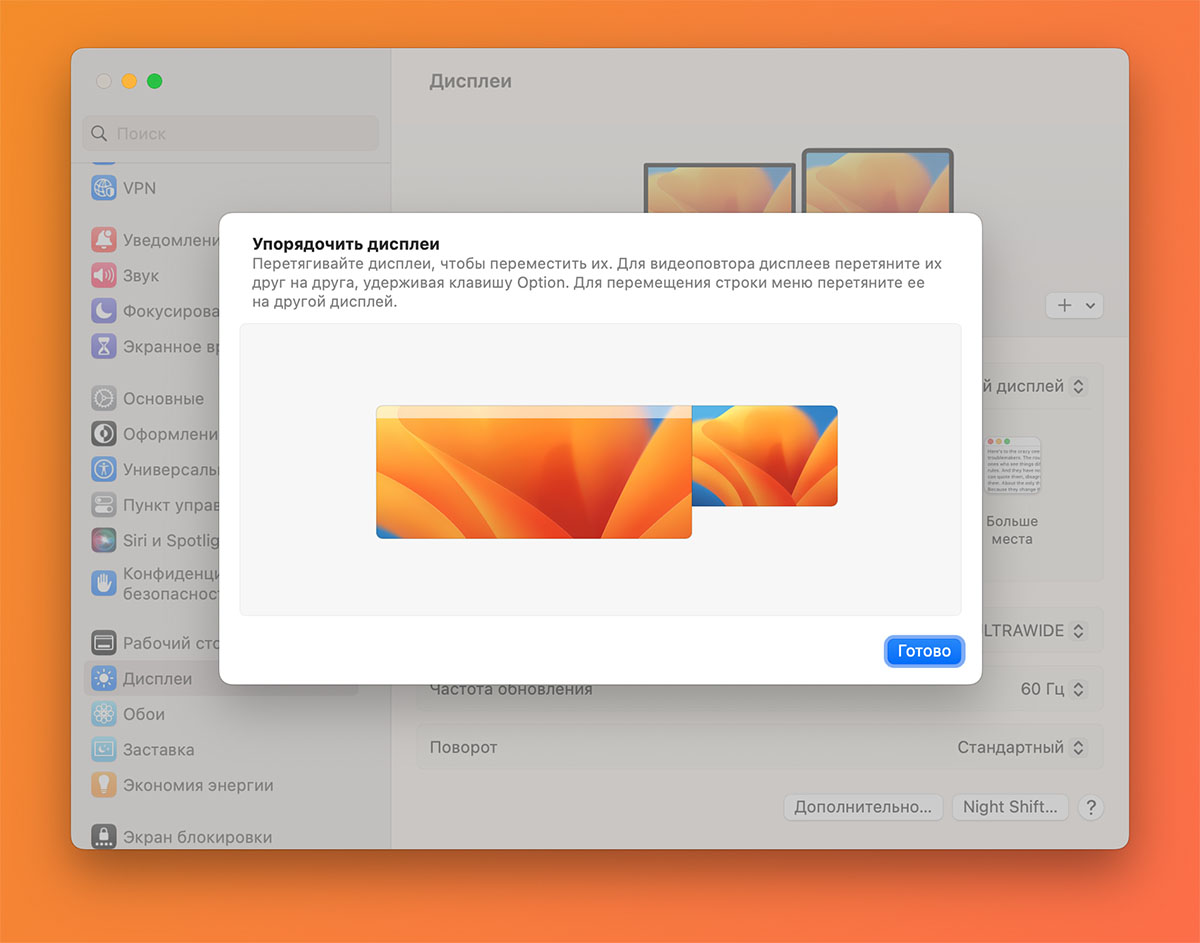The height and width of the screenshot is (943, 1200).
Task: Click the Универсальный доступ accessibility icon
Action: [x=104, y=469]
